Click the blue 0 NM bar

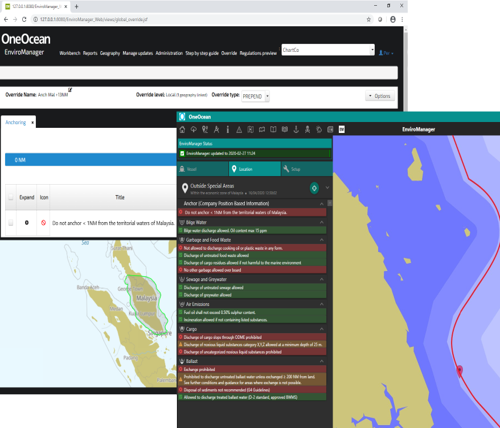click(x=91, y=160)
